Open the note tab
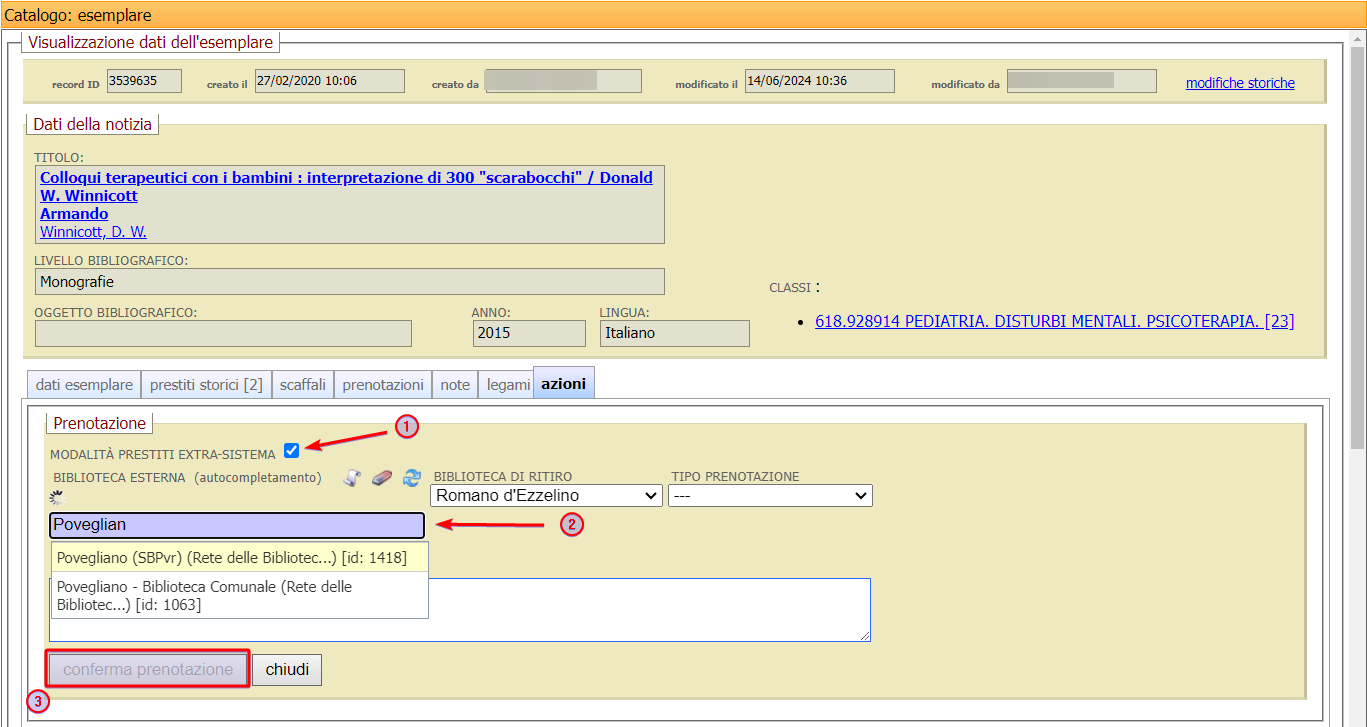1367x727 pixels. [455, 384]
